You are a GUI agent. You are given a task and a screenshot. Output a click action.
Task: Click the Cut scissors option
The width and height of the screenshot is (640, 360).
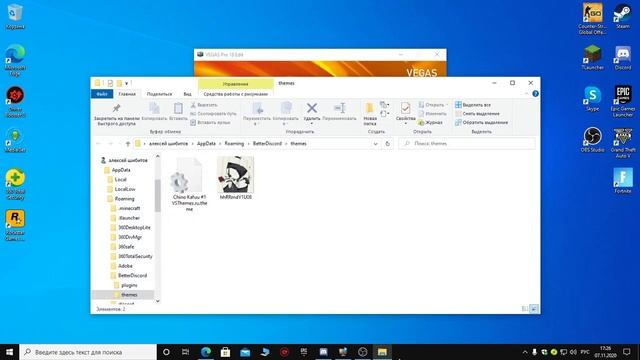(204, 105)
